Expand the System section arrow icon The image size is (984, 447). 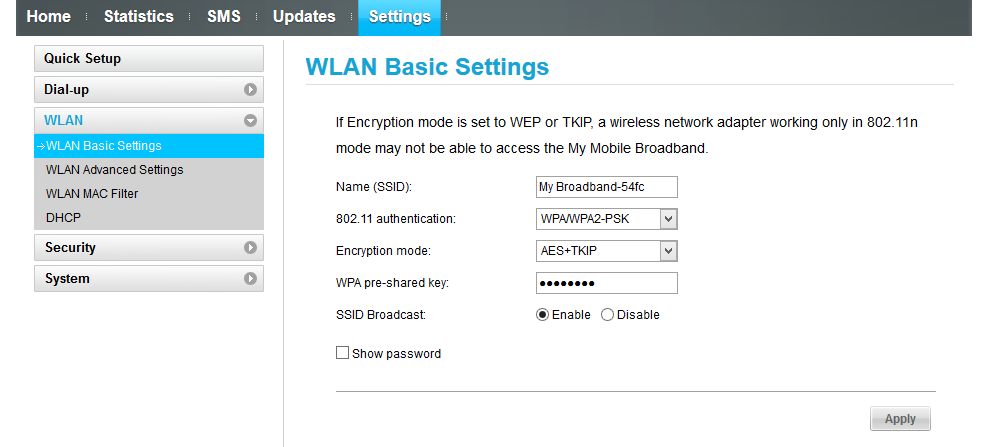pyautogui.click(x=250, y=279)
